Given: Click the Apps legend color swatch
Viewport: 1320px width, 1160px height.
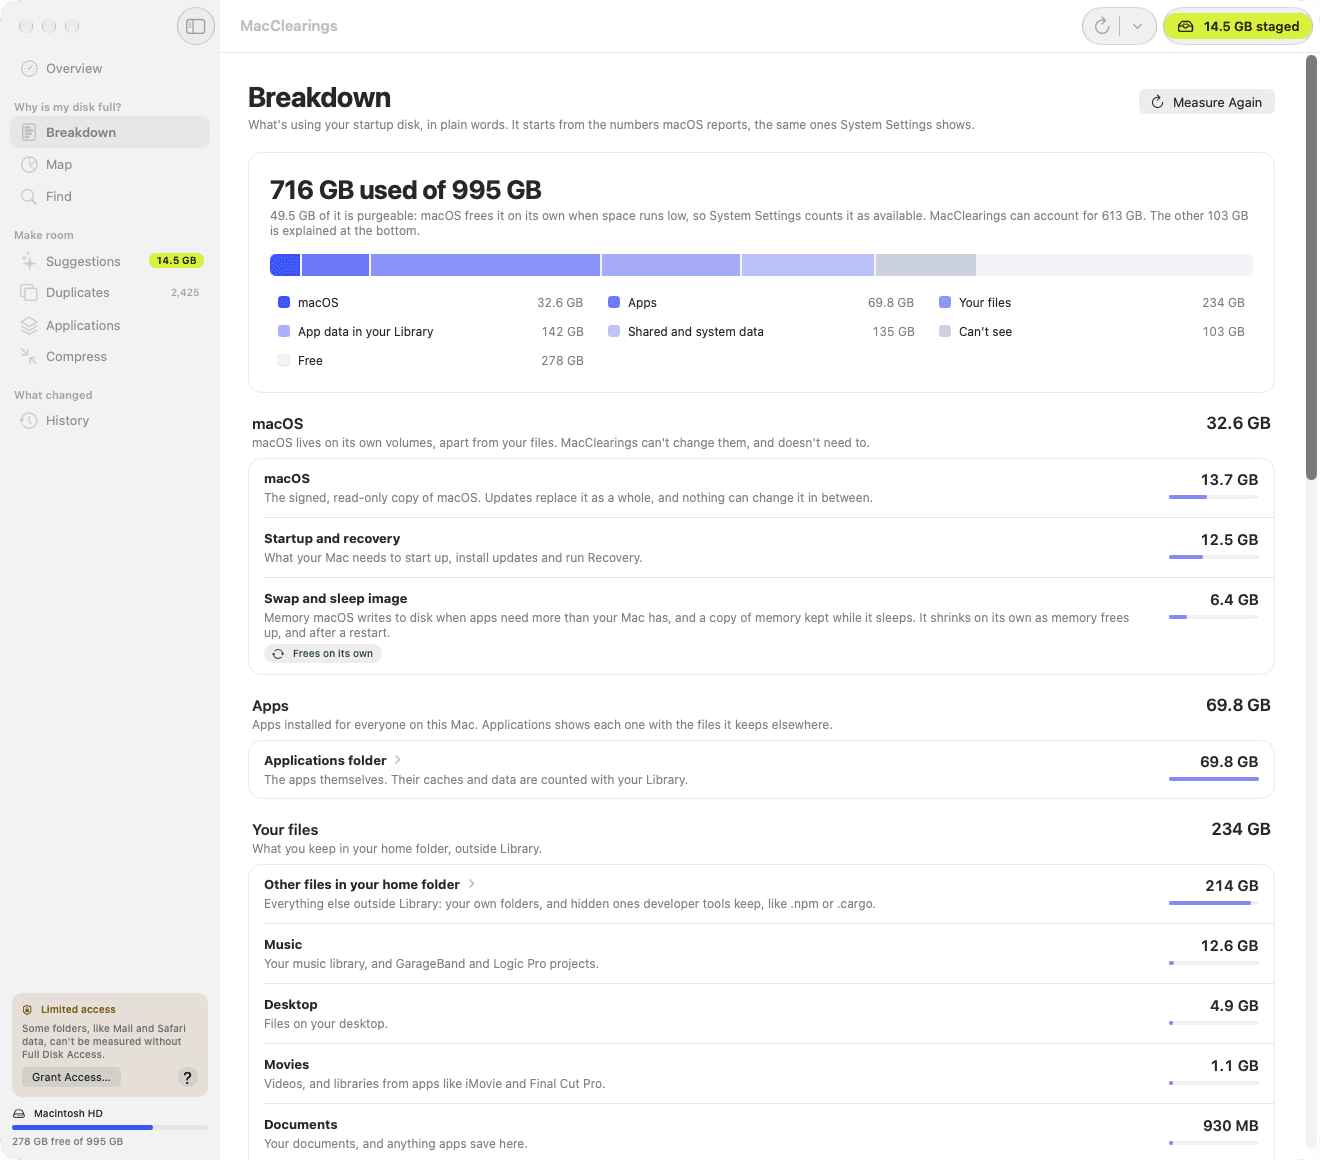Looking at the screenshot, I should point(614,302).
